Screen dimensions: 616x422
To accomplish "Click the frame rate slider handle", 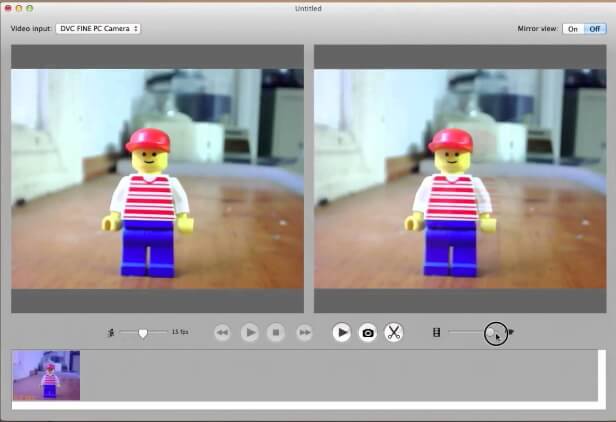I will pyautogui.click(x=143, y=333).
